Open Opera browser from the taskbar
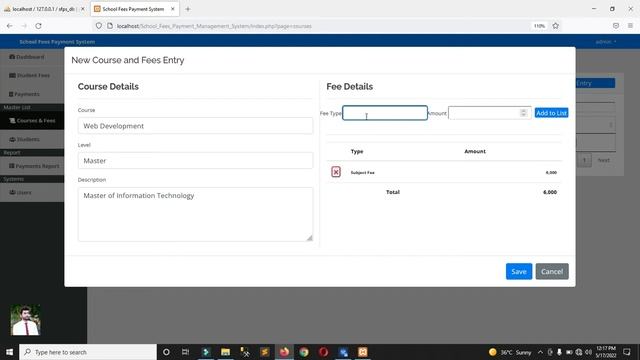 pyautogui.click(x=323, y=352)
